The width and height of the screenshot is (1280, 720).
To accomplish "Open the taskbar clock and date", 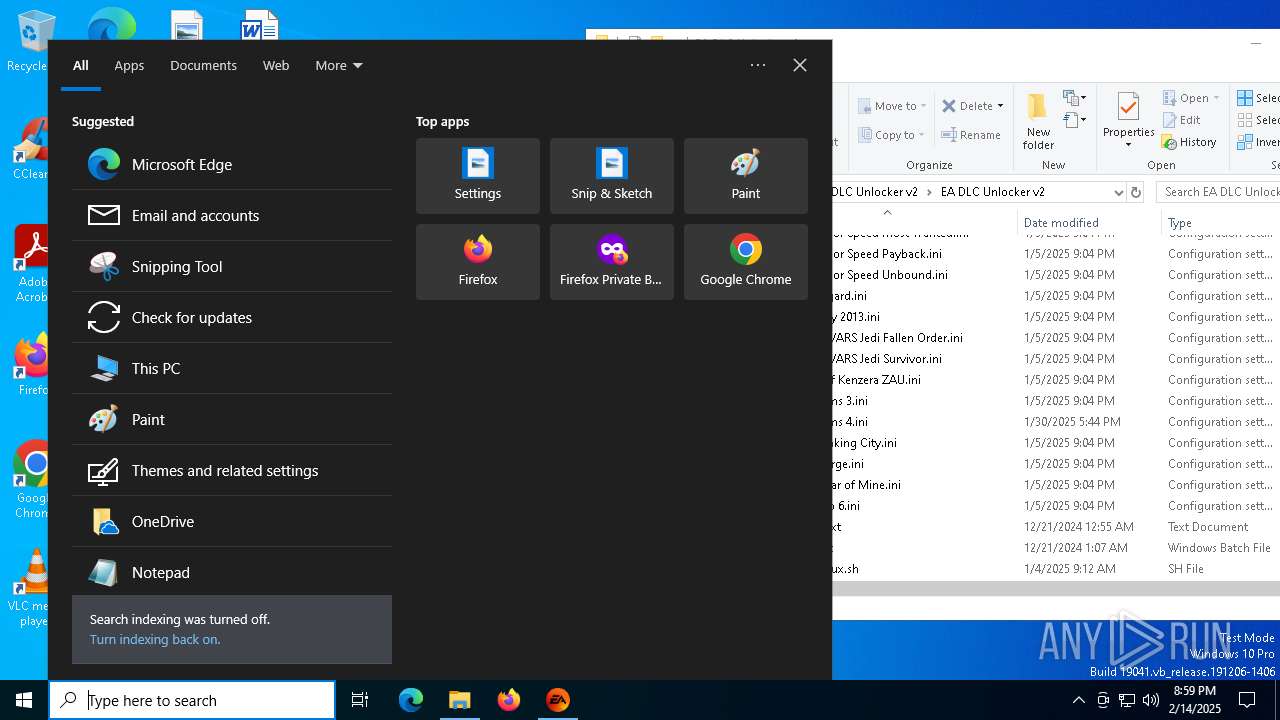I will (x=1196, y=700).
